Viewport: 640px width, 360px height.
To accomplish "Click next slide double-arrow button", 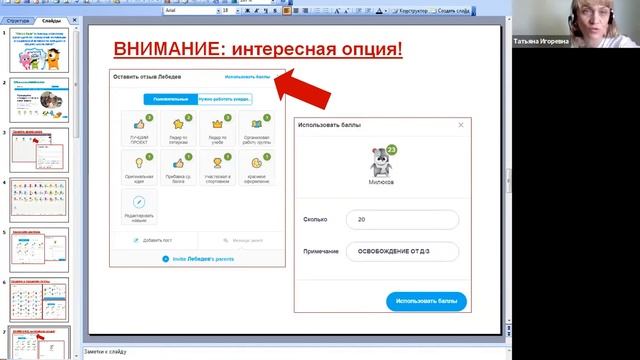I will pyautogui.click(x=509, y=333).
